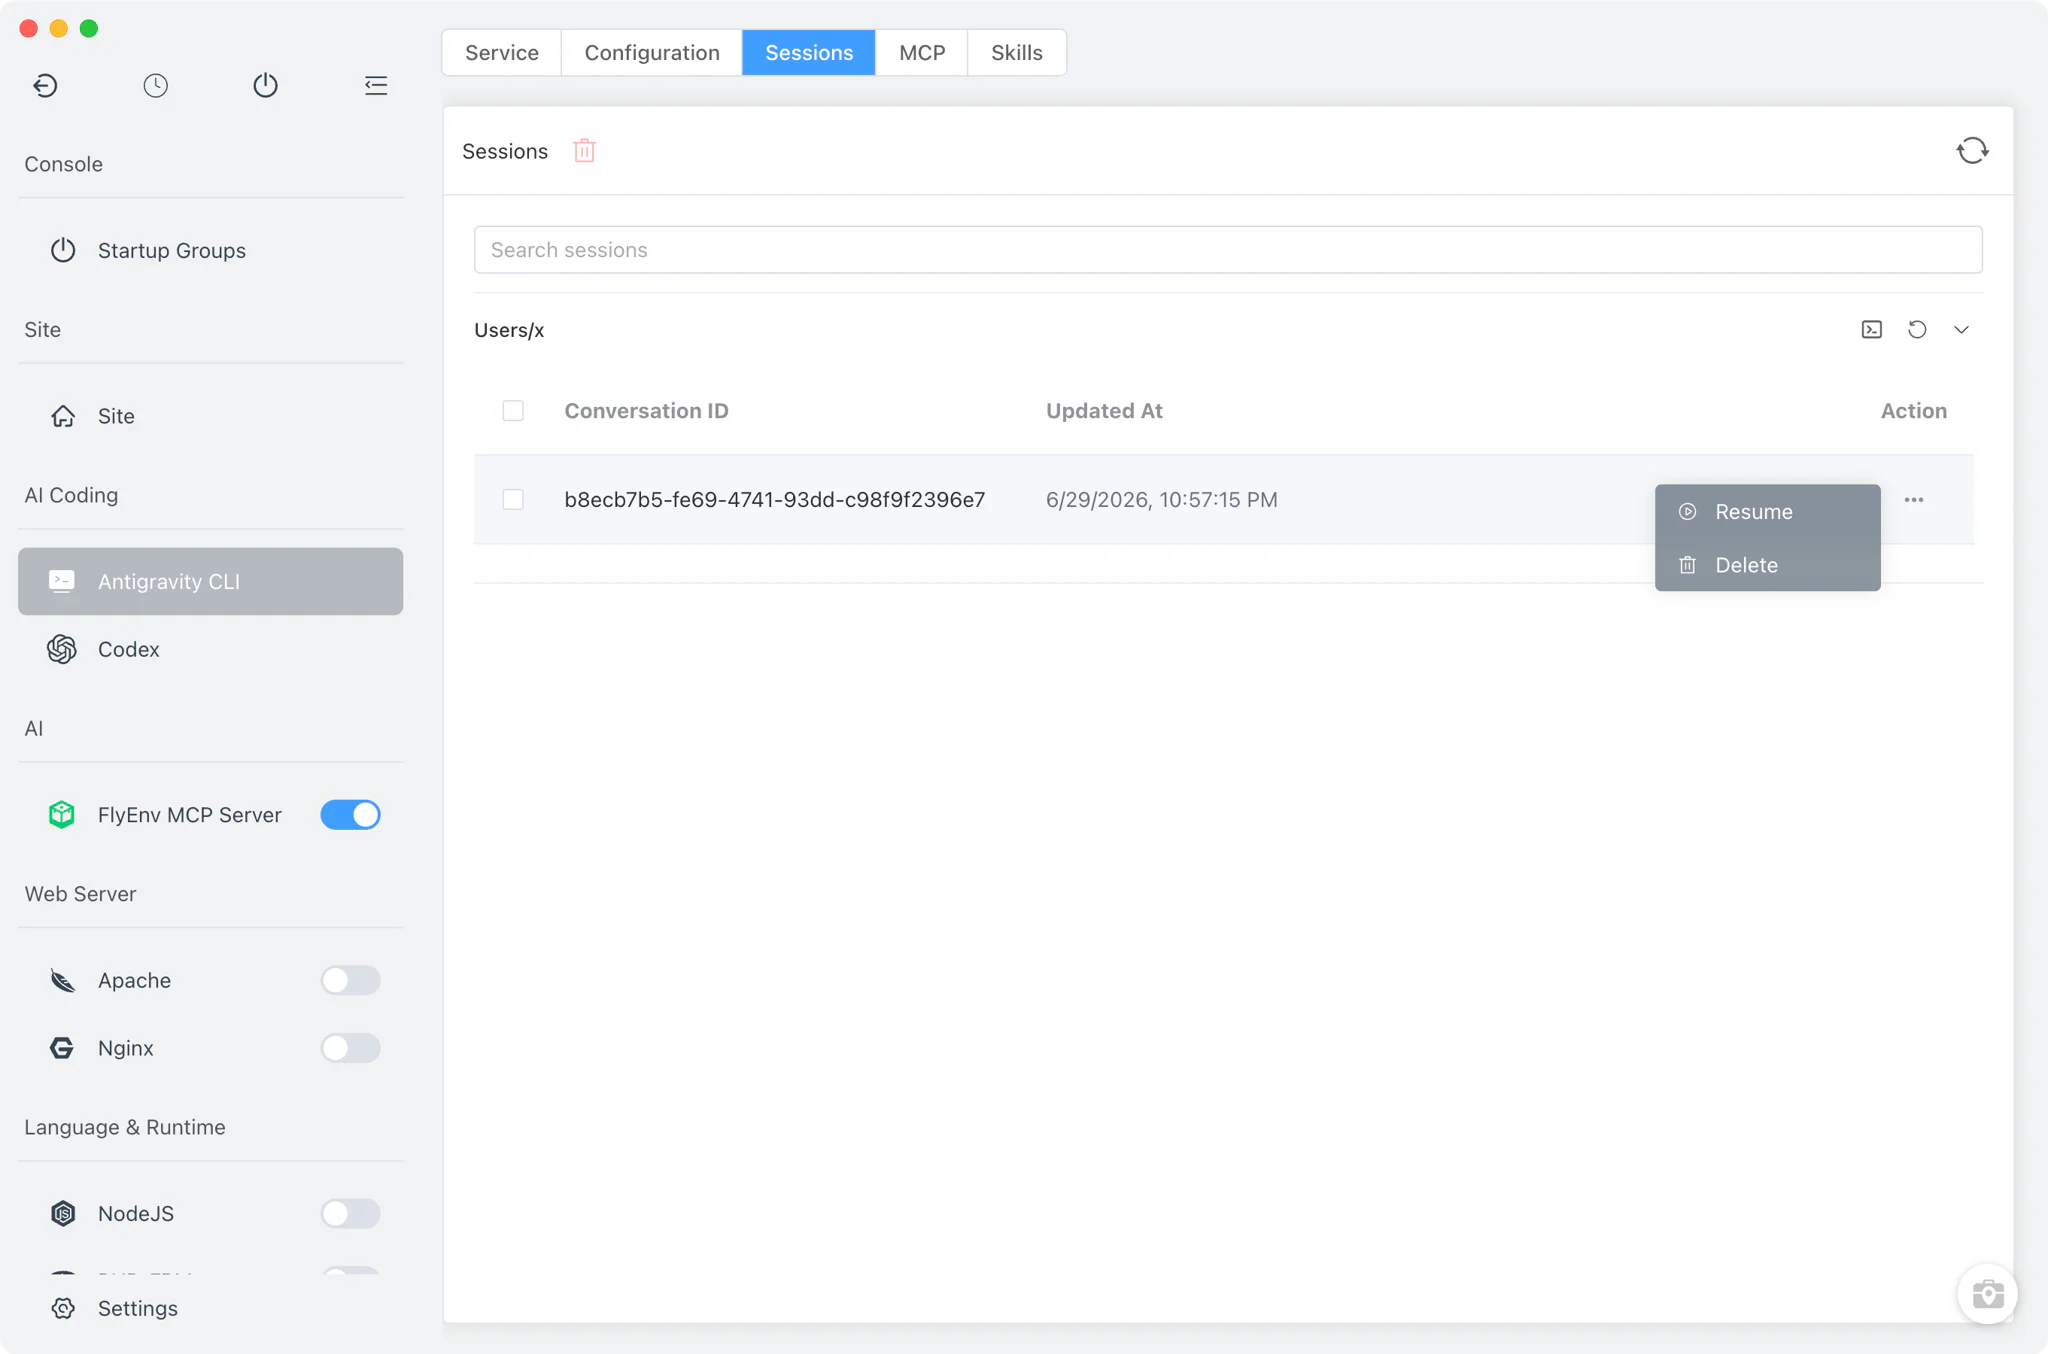Click the Nginx G icon
The width and height of the screenshot is (2048, 1354).
(x=62, y=1048)
